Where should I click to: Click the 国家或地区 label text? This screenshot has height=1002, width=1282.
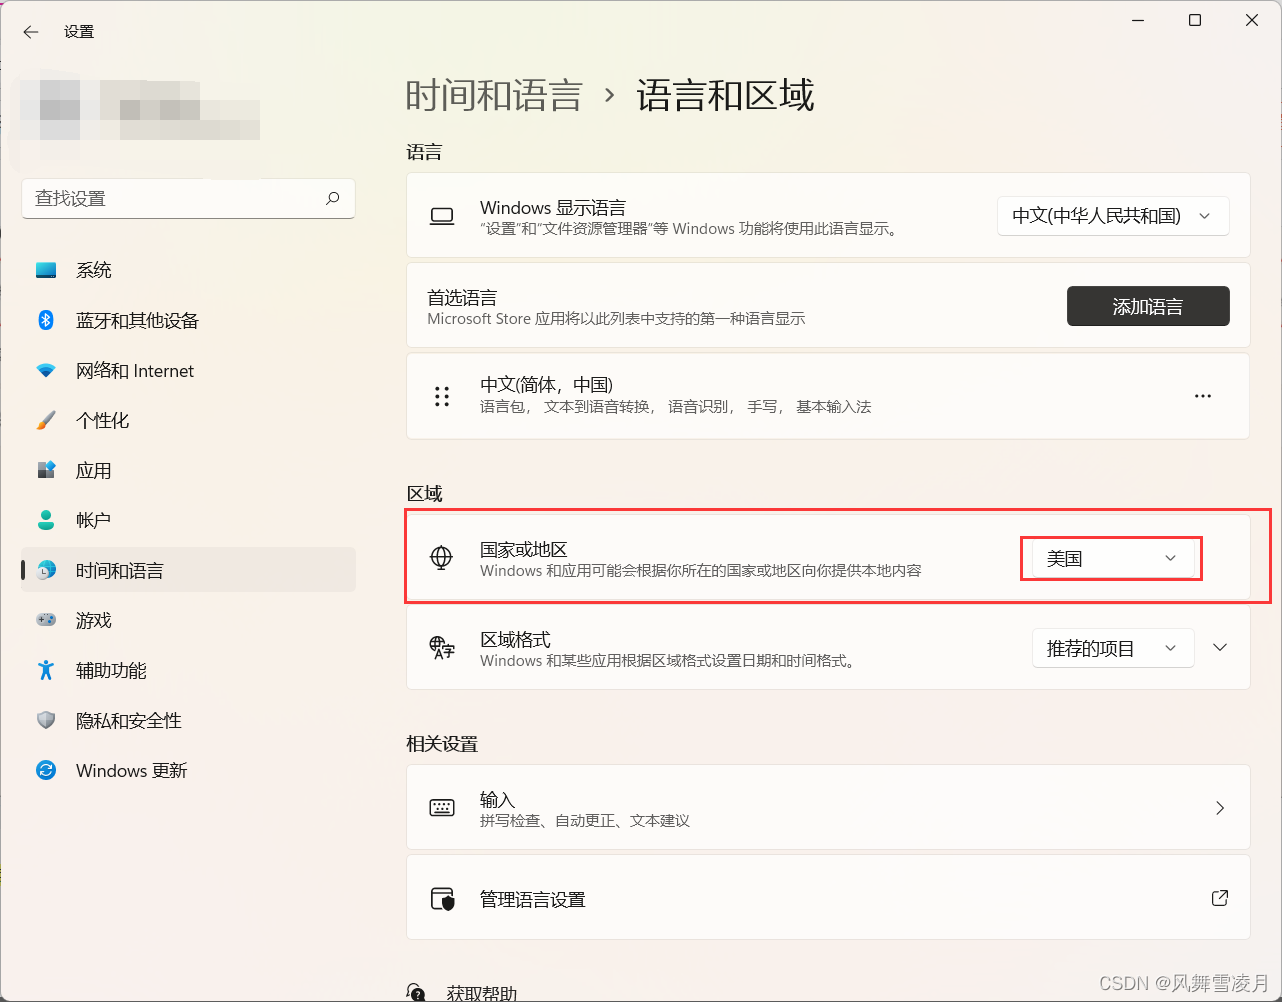point(524,549)
